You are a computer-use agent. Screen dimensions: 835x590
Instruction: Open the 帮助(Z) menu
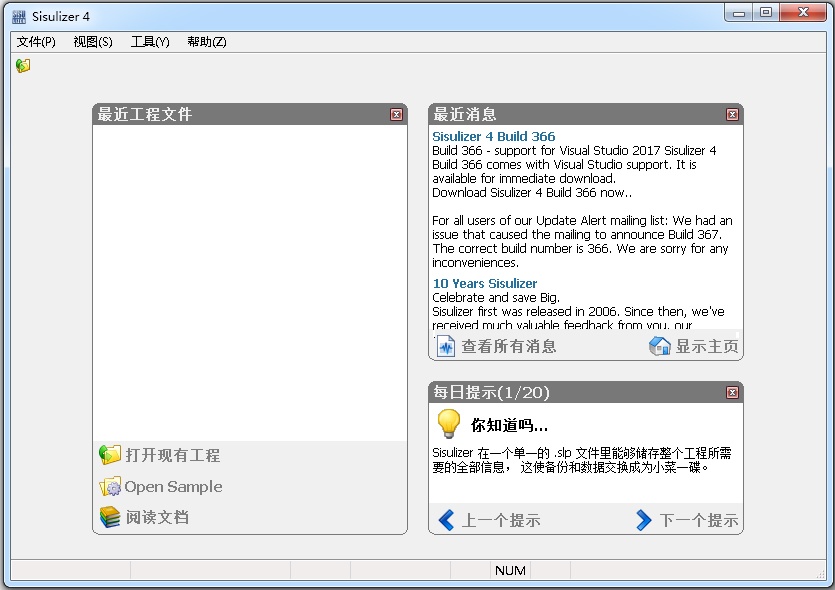point(207,42)
